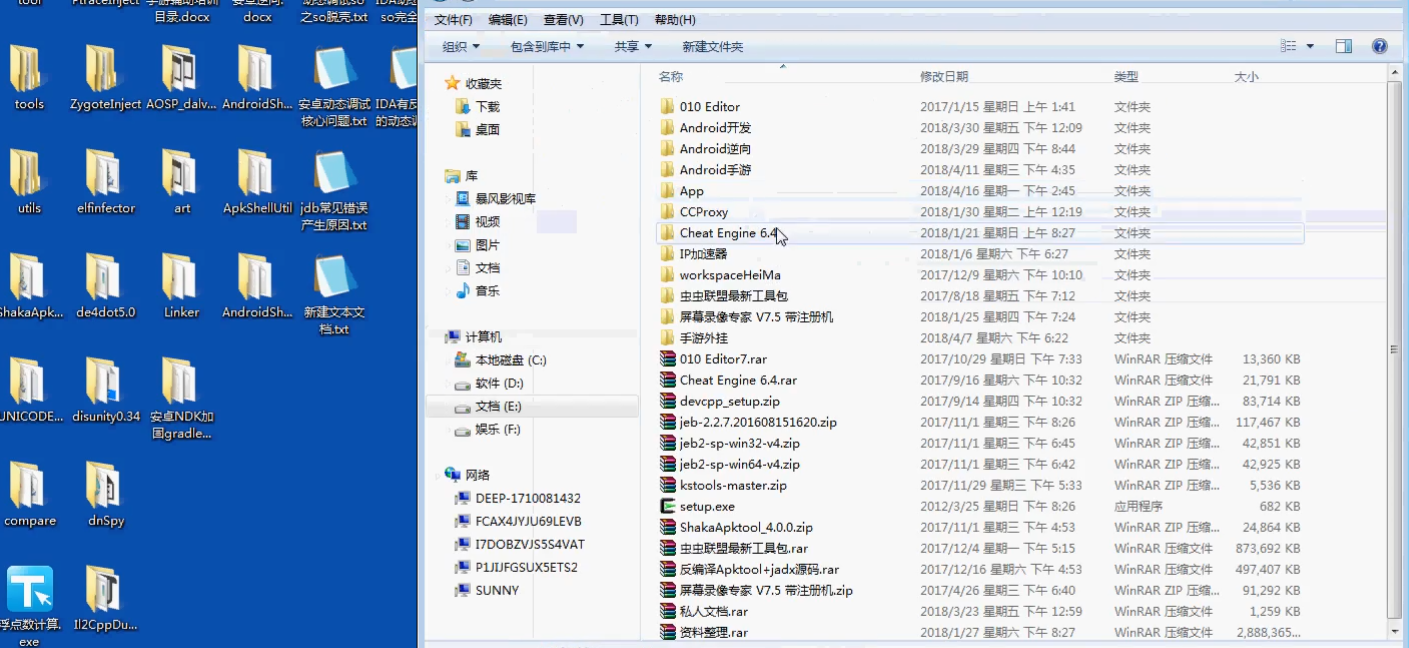Select ShakaApktool_4.0.0.zip archive icon
This screenshot has height=648, width=1409.
point(668,527)
